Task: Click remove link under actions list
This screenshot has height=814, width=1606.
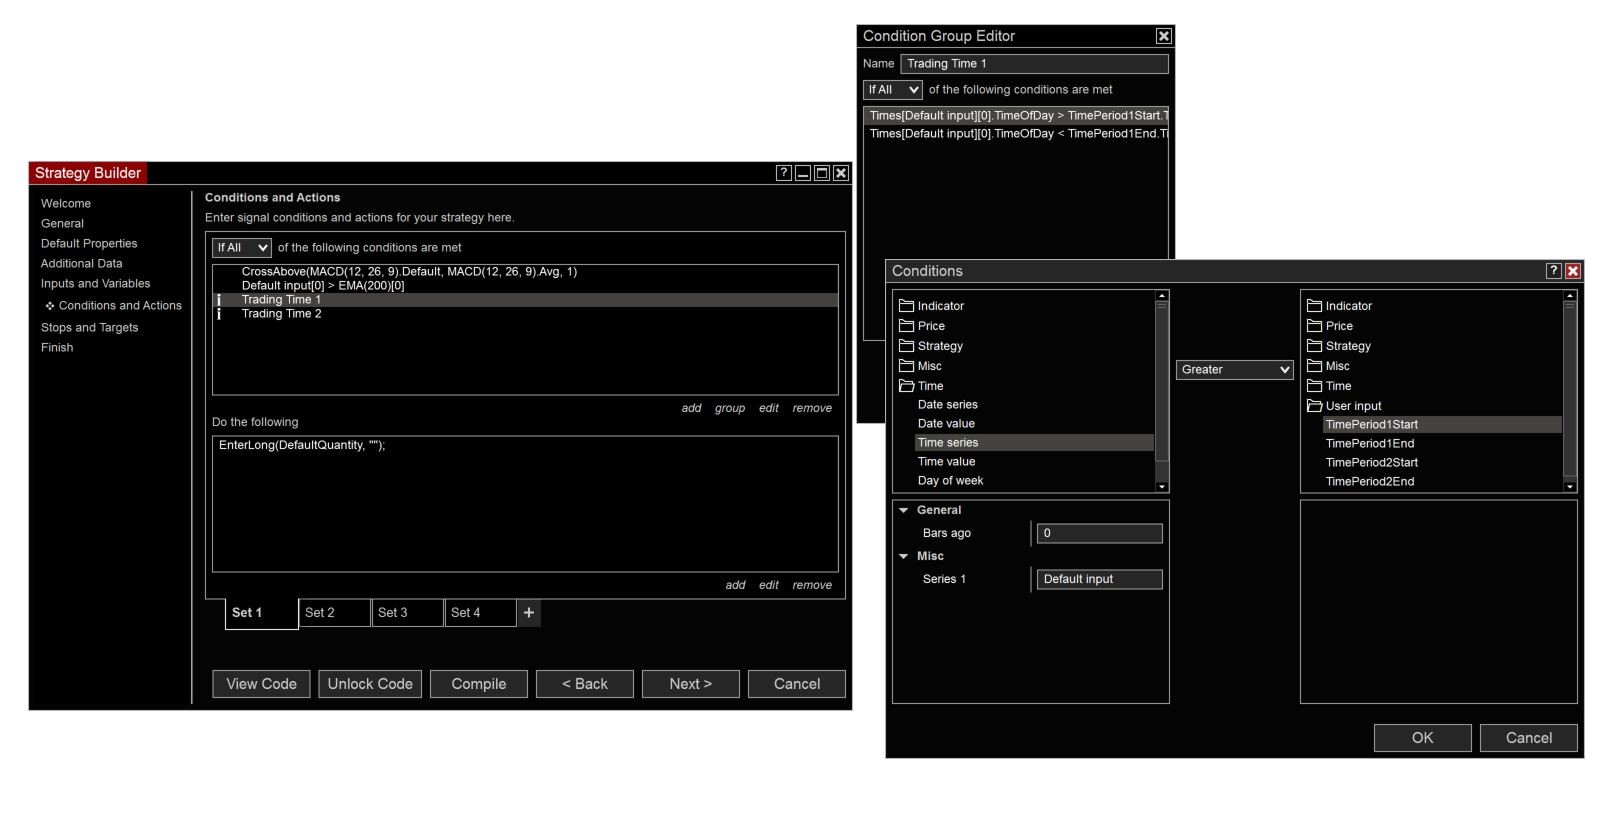Action: click(x=812, y=585)
